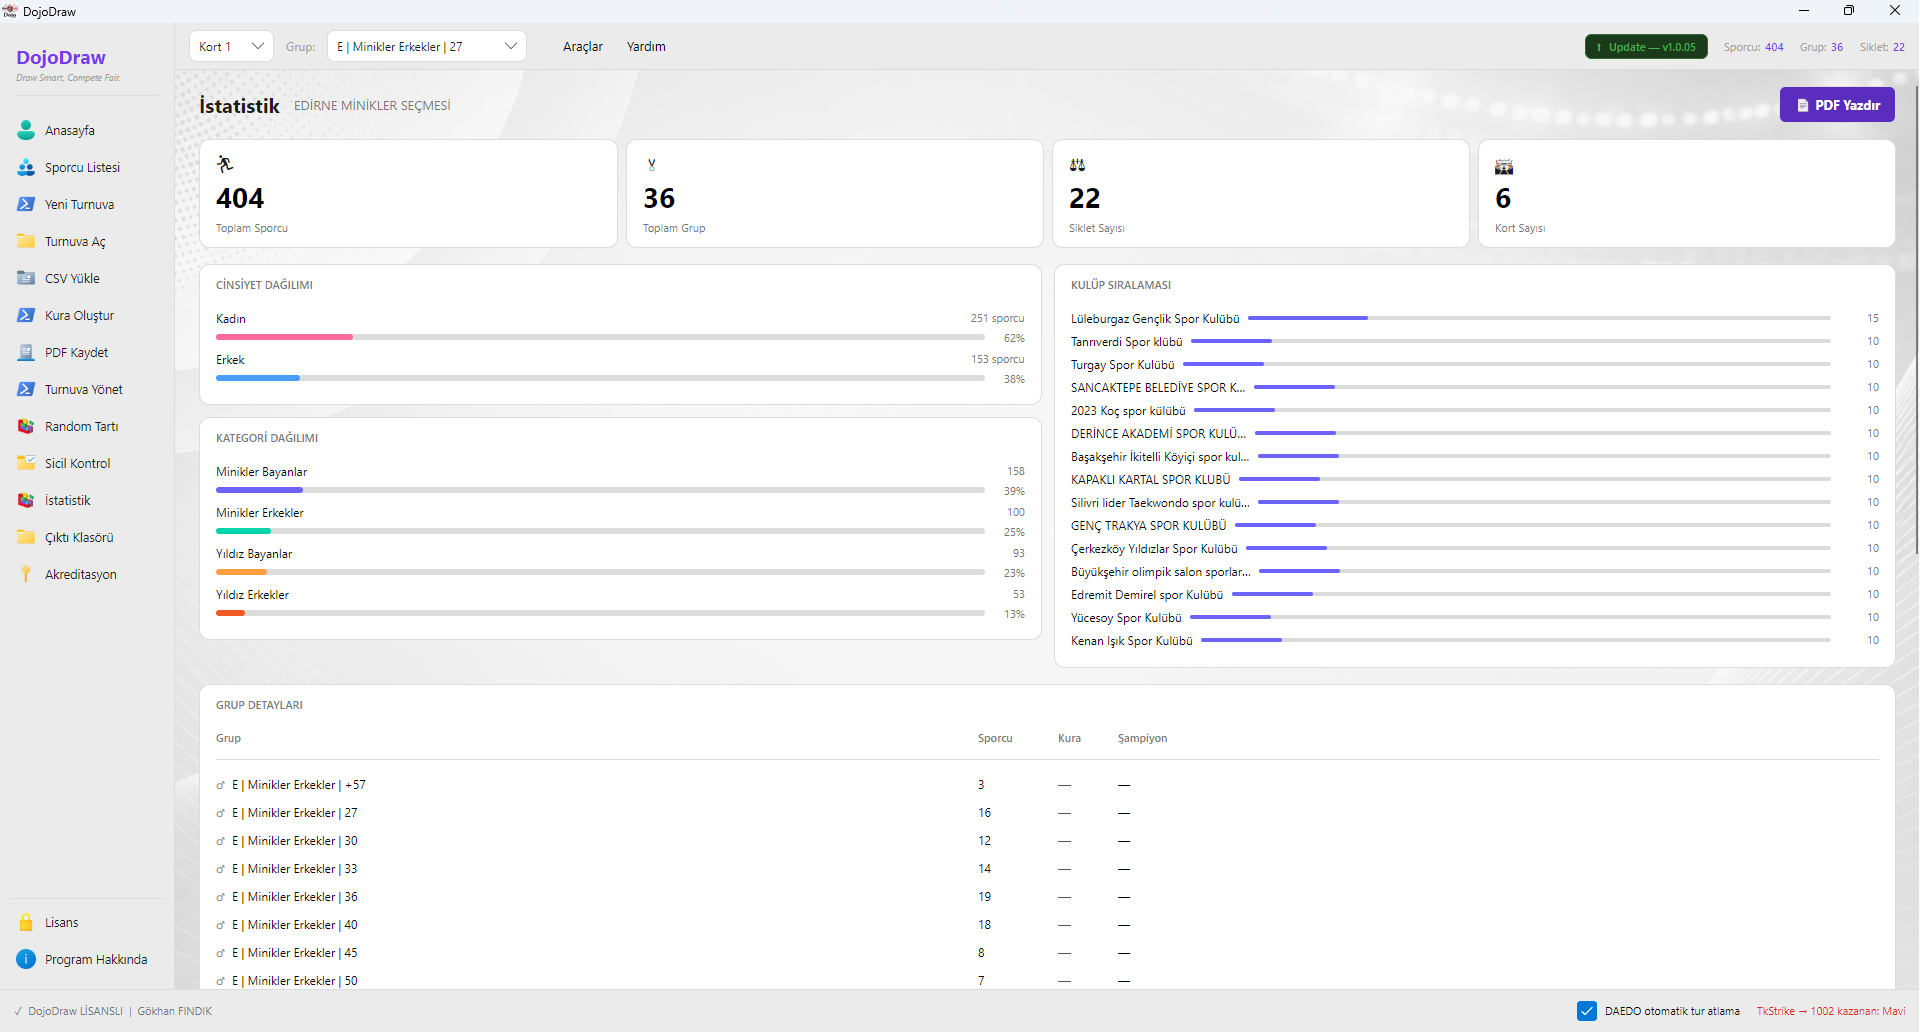Select row E | Minikler Erkekler | 40
Screen dimensions: 1920x1032
[x=1047, y=925]
